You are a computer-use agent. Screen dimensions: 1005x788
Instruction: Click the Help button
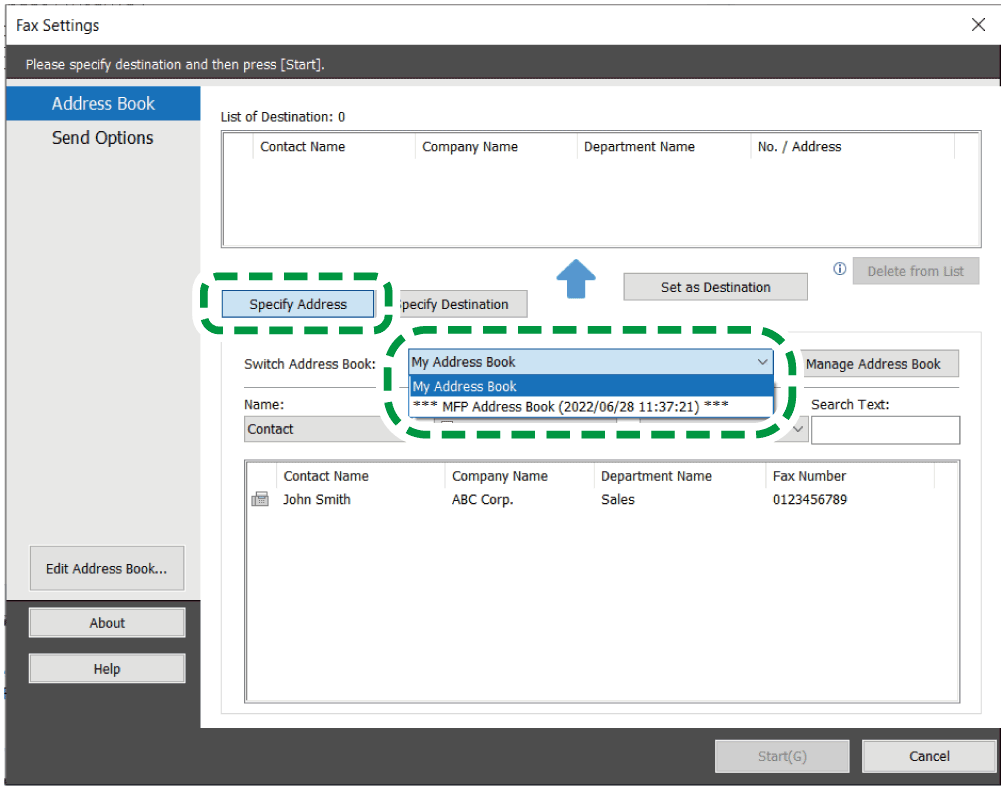[107, 669]
